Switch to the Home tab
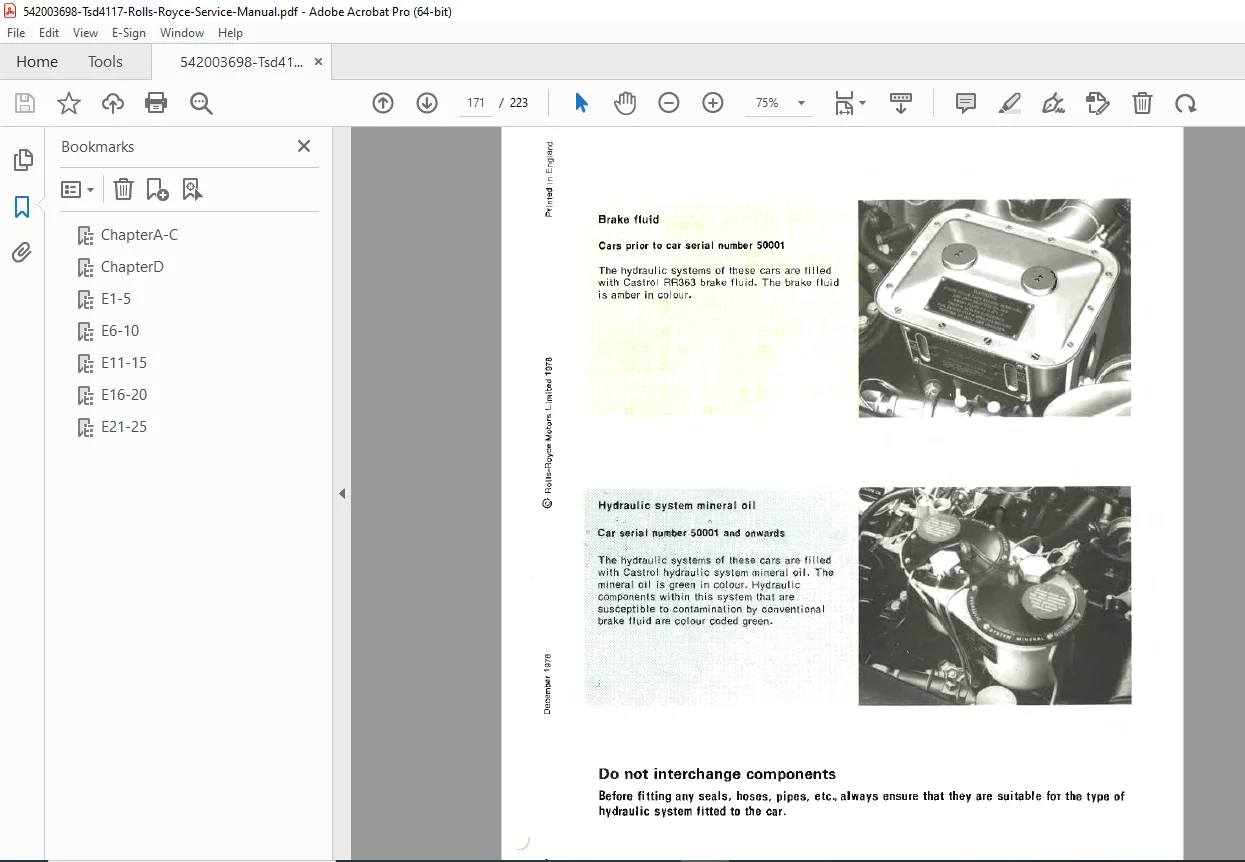Image resolution: width=1245 pixels, height=862 pixels. 37,61
